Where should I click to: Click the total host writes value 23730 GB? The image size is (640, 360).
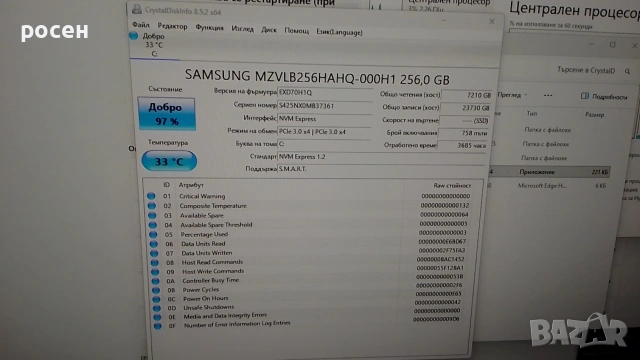click(466, 108)
